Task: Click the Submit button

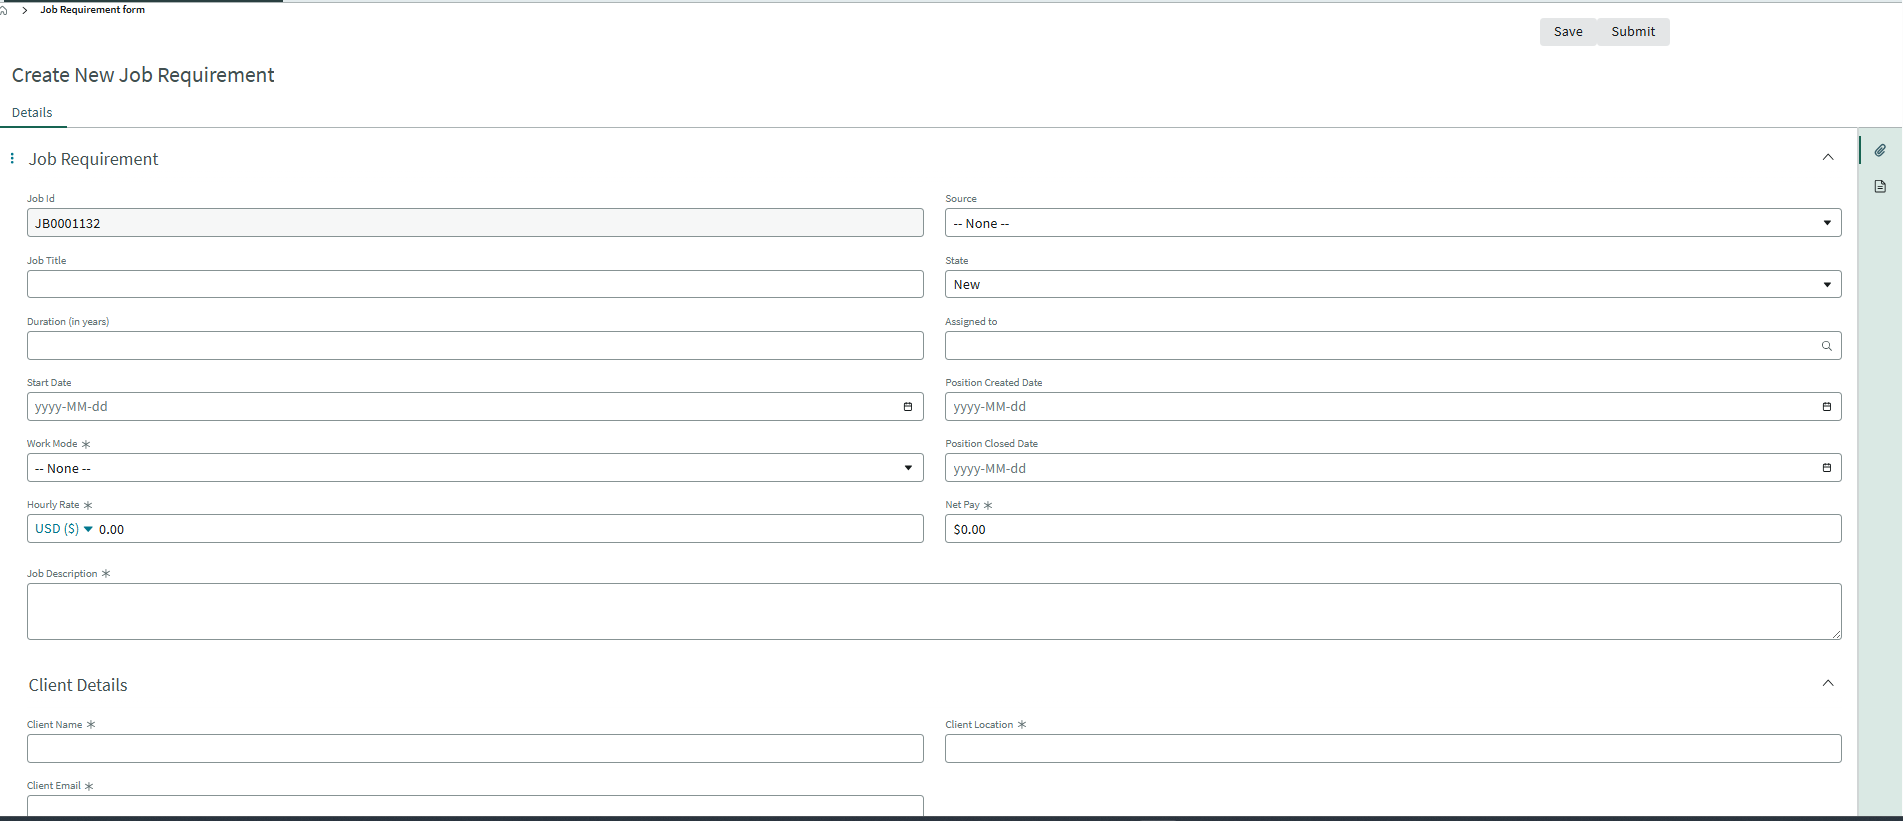Action: click(1633, 32)
